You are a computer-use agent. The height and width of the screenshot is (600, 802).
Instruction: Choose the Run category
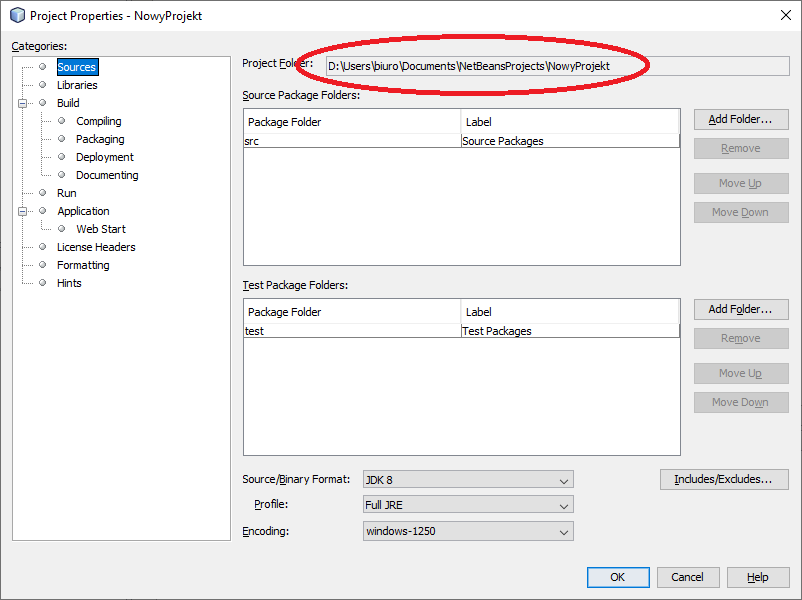pyautogui.click(x=66, y=193)
